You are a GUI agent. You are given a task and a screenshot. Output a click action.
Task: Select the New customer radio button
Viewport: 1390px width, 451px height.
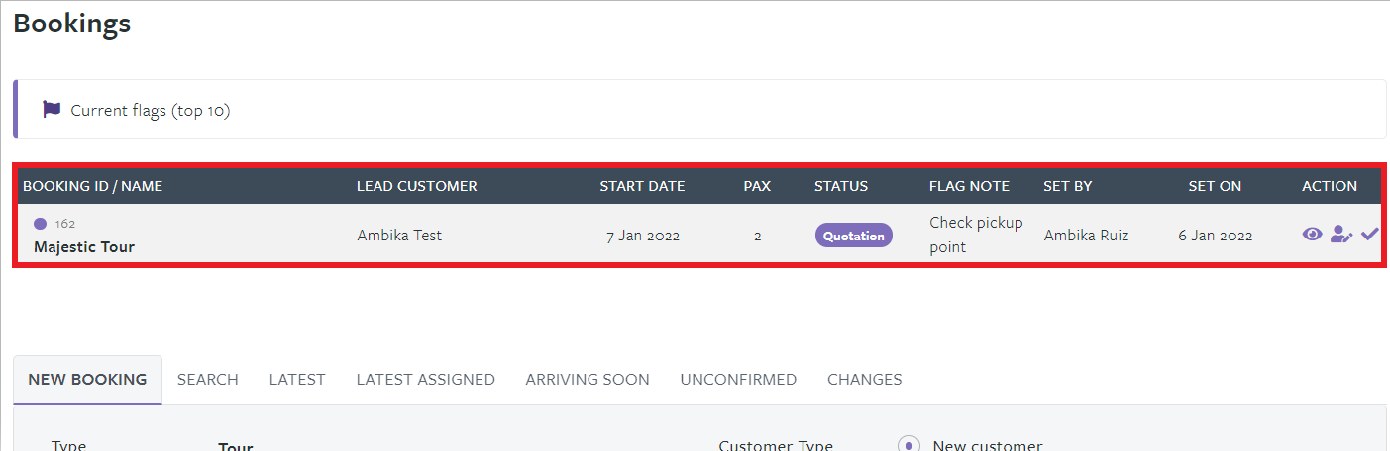[909, 445]
